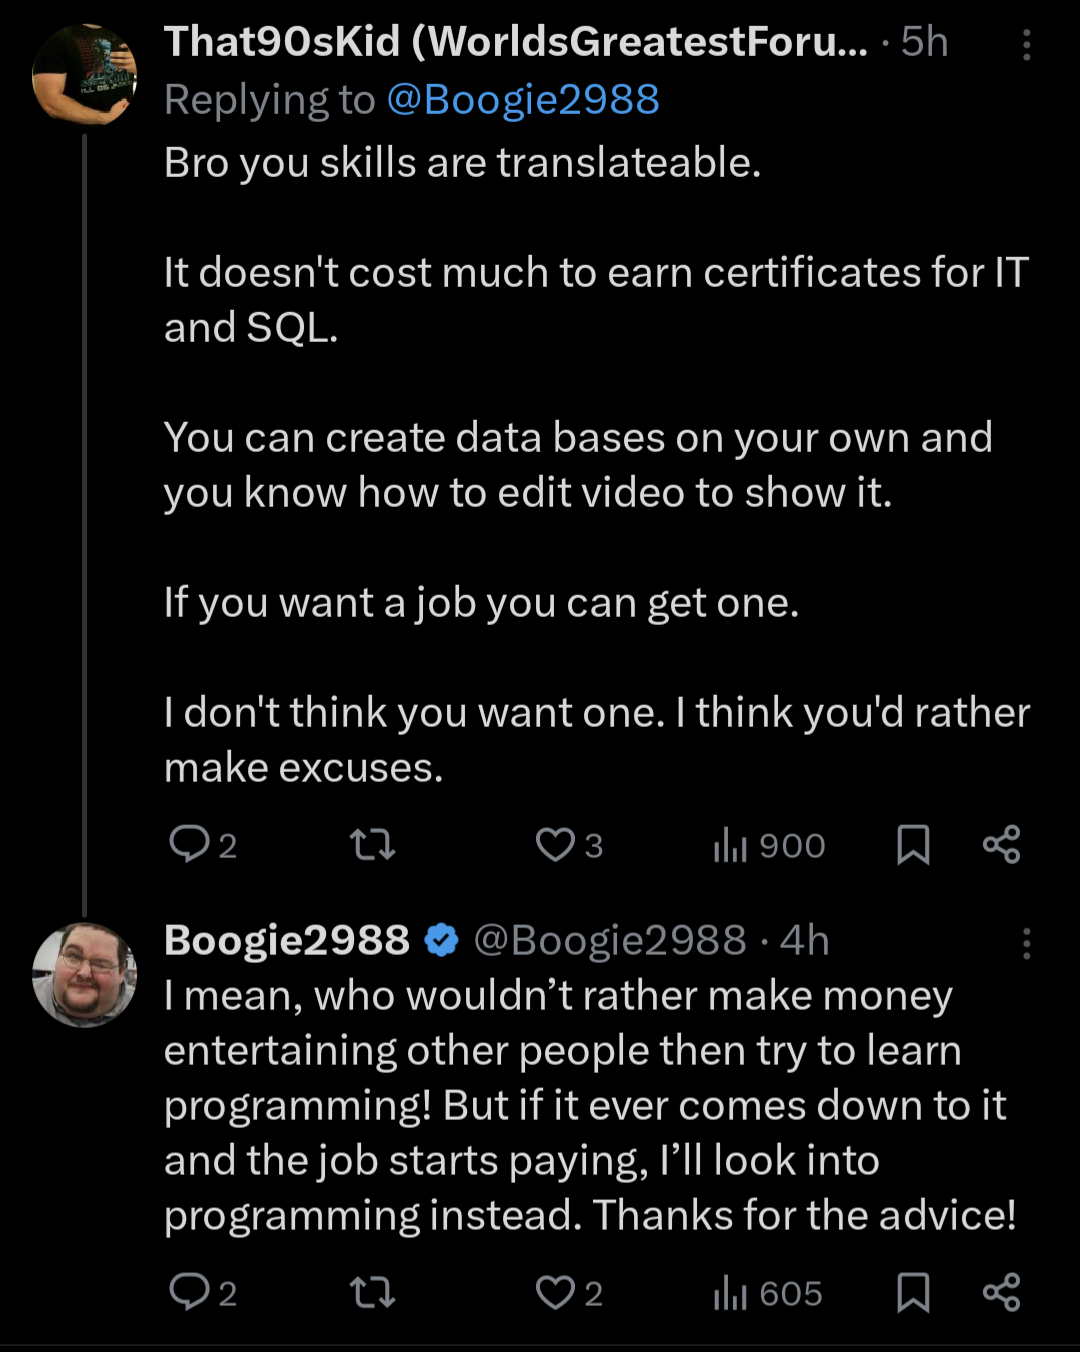Viewport: 1080px width, 1352px height.
Task: Retweet That90sKid's tweet
Action: tap(372, 845)
